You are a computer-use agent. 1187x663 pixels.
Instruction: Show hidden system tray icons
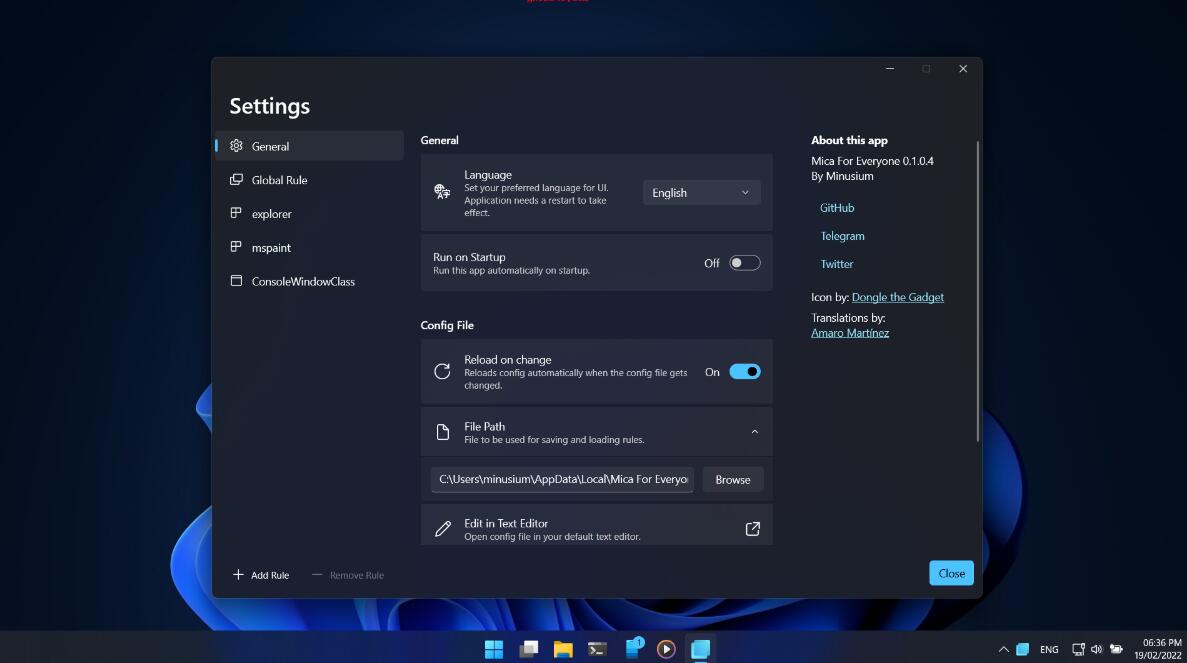(1004, 649)
